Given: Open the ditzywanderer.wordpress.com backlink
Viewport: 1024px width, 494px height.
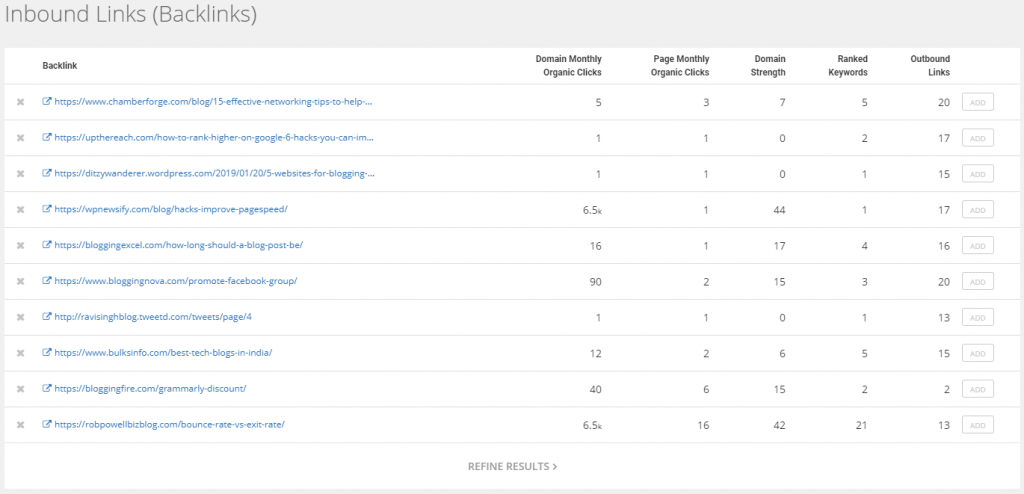Looking at the screenshot, I should point(214,174).
